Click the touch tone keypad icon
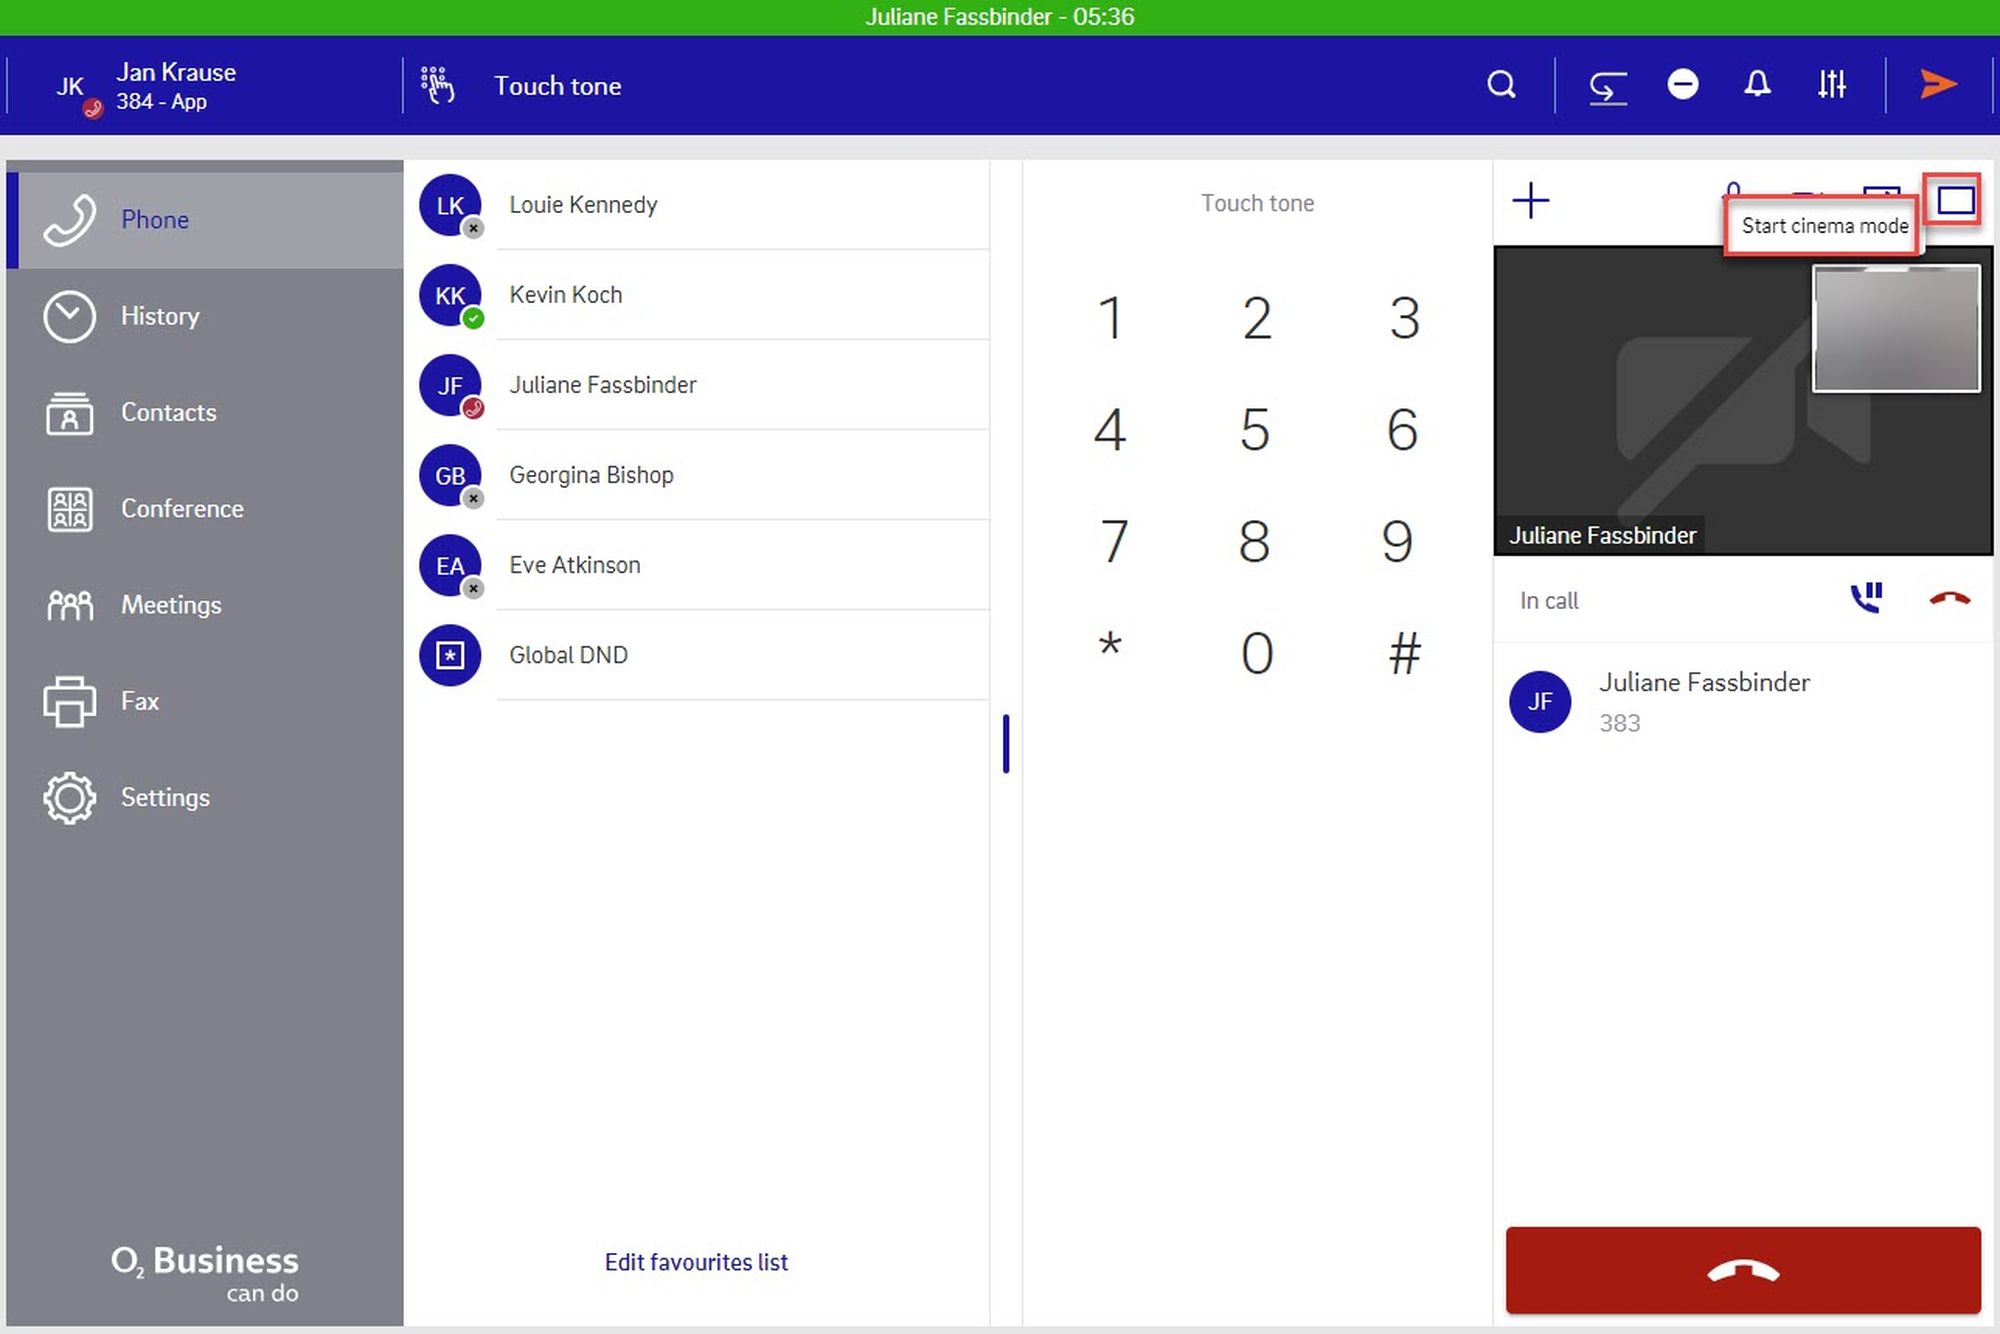 click(x=437, y=86)
